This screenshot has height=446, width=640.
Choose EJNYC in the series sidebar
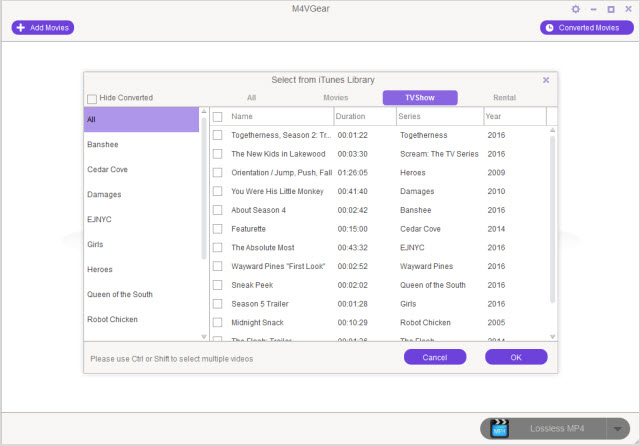(x=141, y=220)
